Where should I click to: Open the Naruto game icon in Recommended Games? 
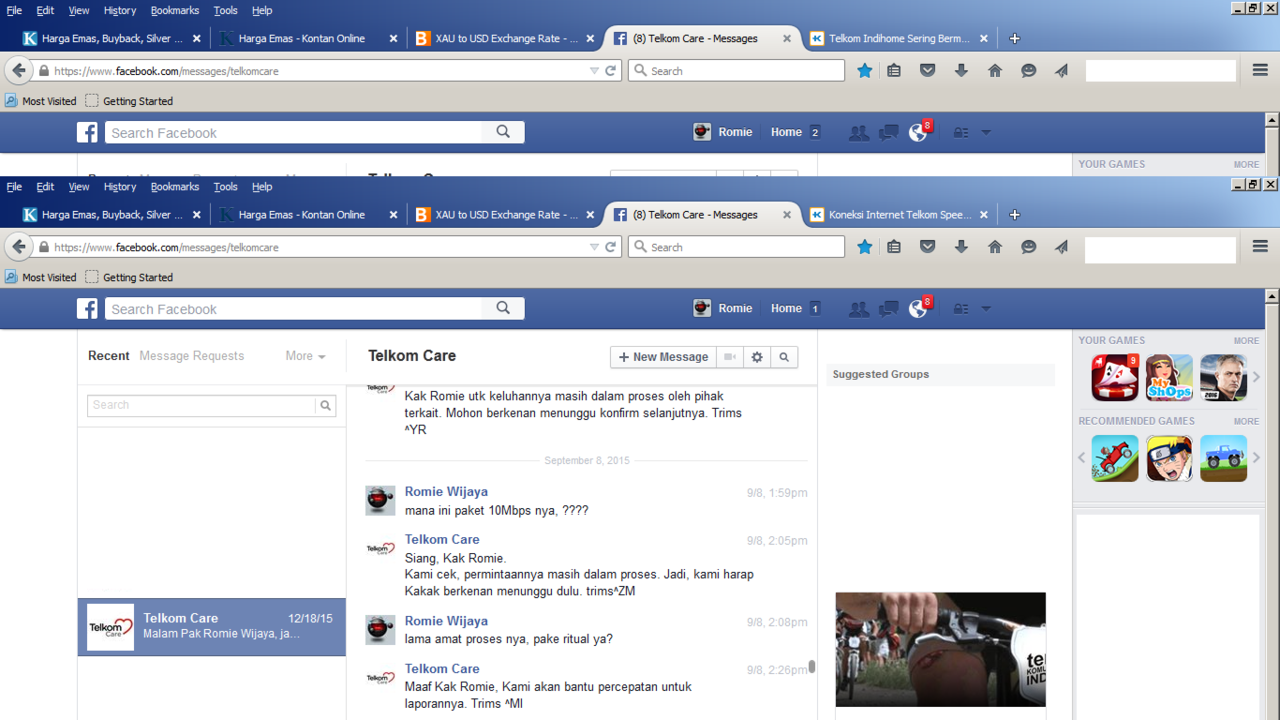pos(1170,458)
